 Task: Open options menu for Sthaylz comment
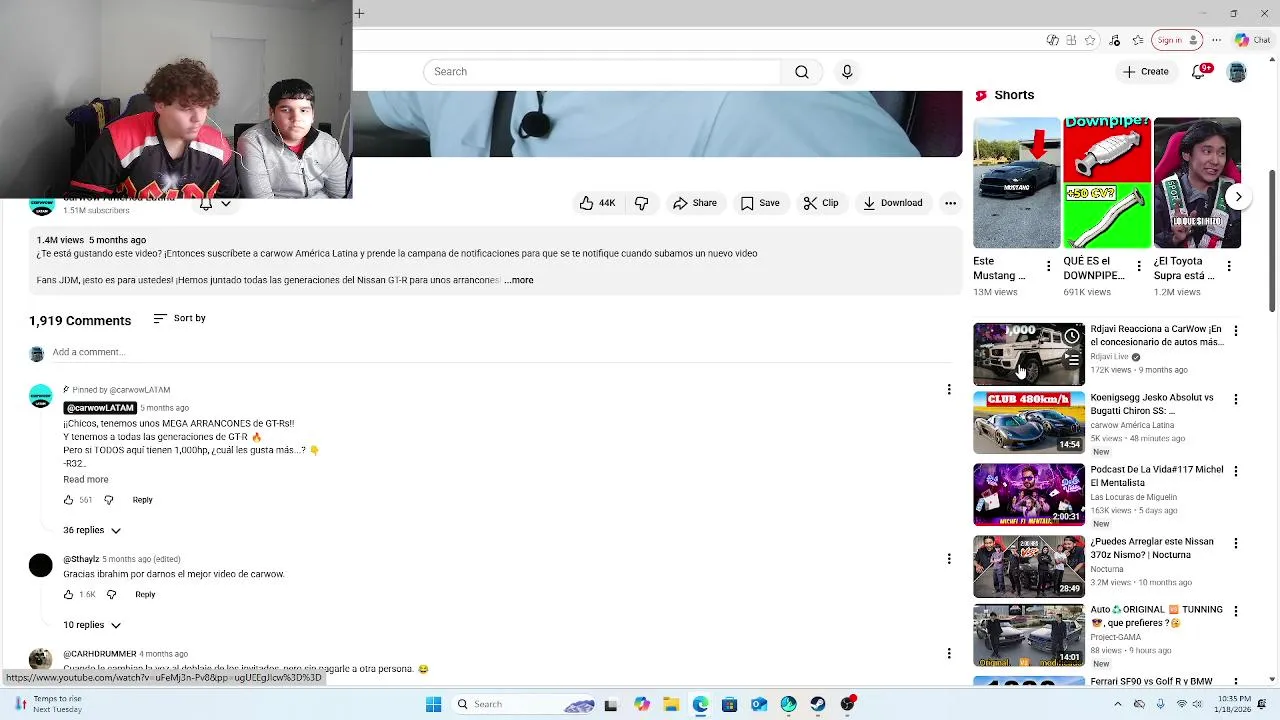coord(949,559)
